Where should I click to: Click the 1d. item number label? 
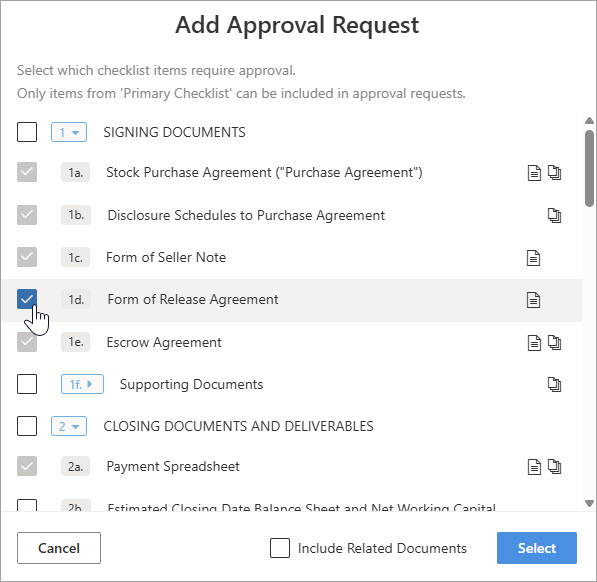(75, 300)
